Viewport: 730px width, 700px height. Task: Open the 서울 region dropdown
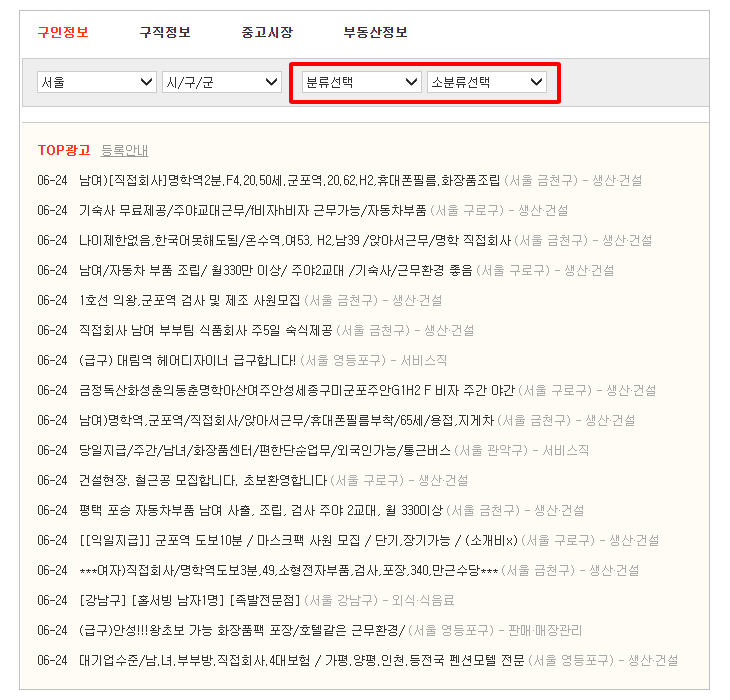tap(97, 82)
